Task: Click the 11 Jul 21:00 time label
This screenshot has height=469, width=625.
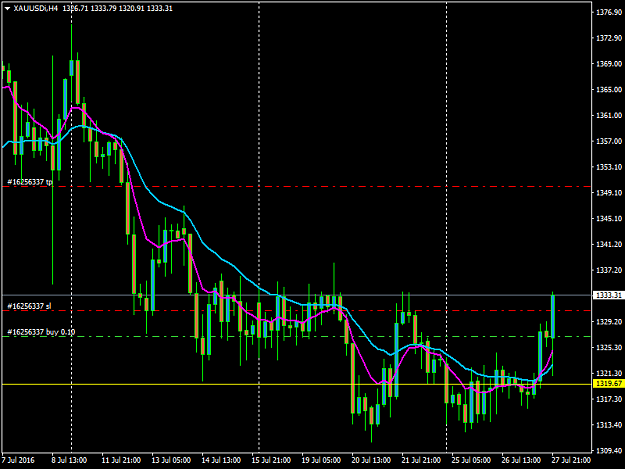Action: (121, 460)
